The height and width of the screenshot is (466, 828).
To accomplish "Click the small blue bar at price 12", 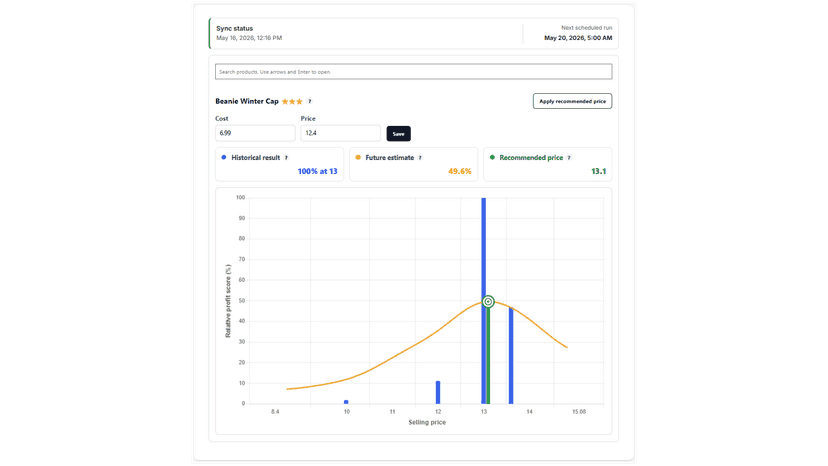I will click(438, 392).
